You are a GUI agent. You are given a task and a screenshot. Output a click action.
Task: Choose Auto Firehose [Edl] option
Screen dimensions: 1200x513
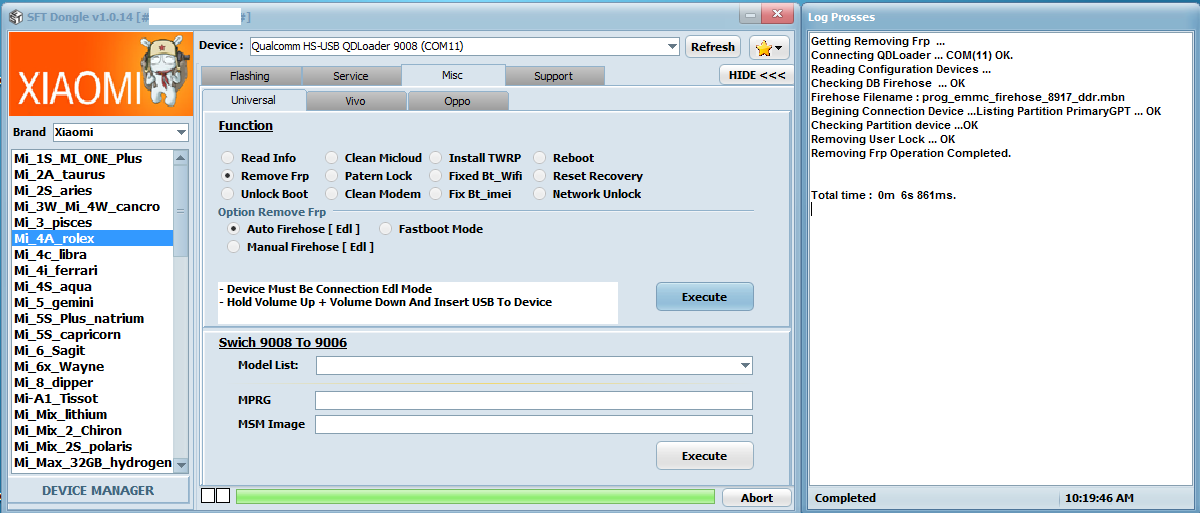293,229
